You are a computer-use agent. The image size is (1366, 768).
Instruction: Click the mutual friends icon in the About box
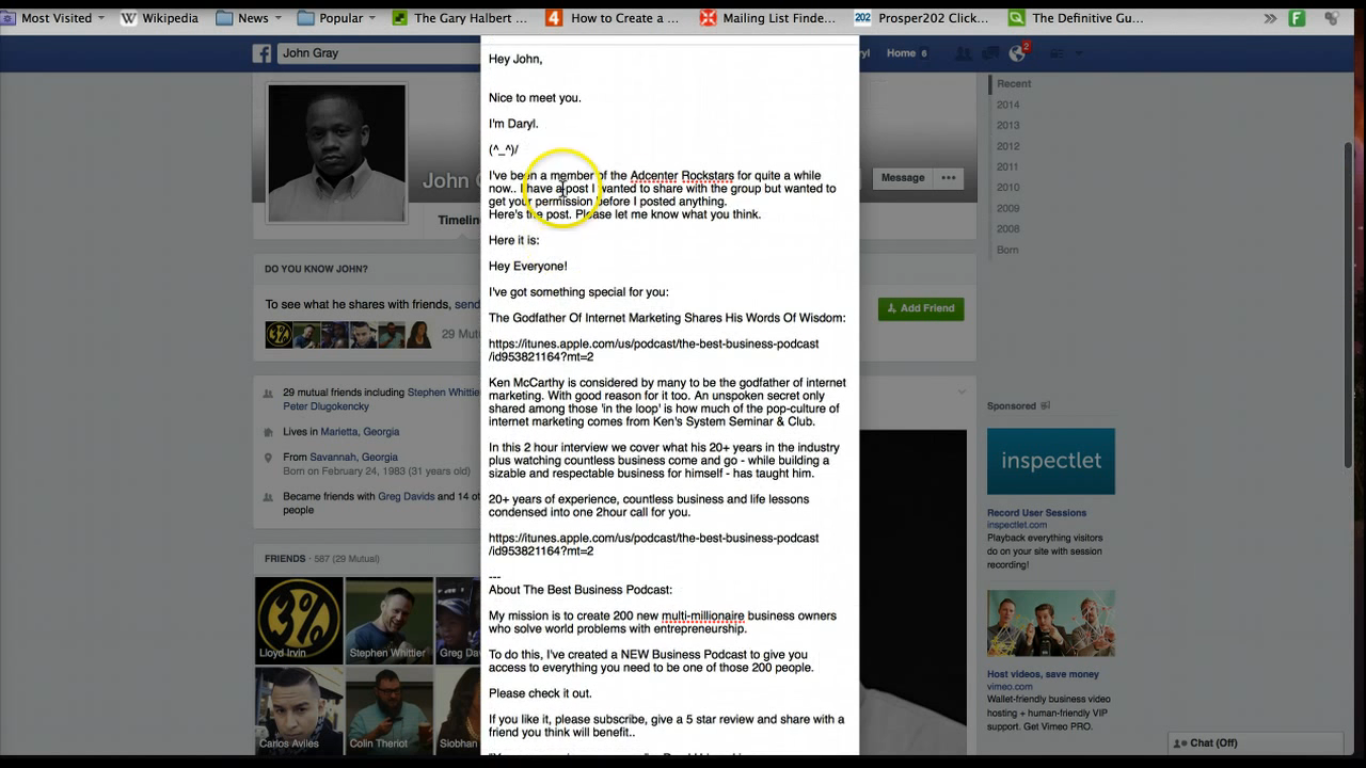point(268,394)
